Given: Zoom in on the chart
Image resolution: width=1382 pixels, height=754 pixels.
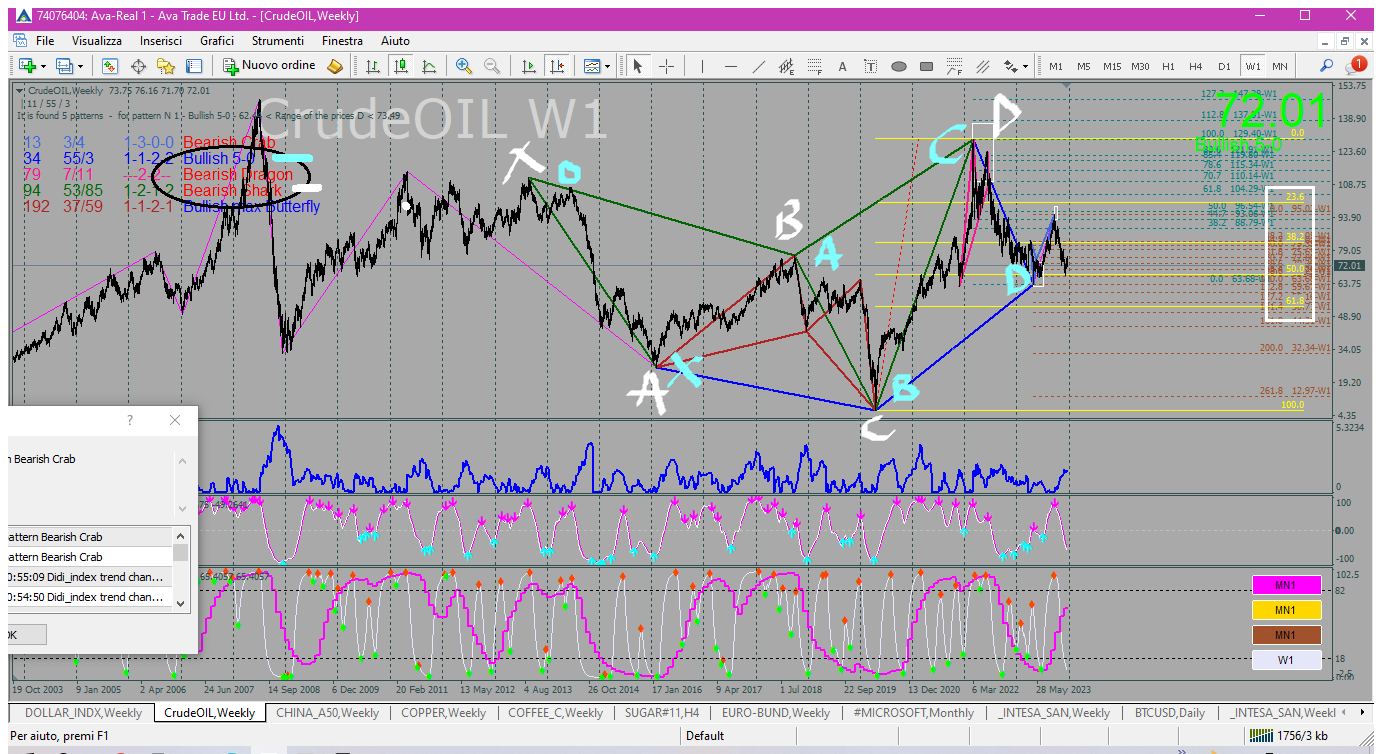Looking at the screenshot, I should 464,66.
